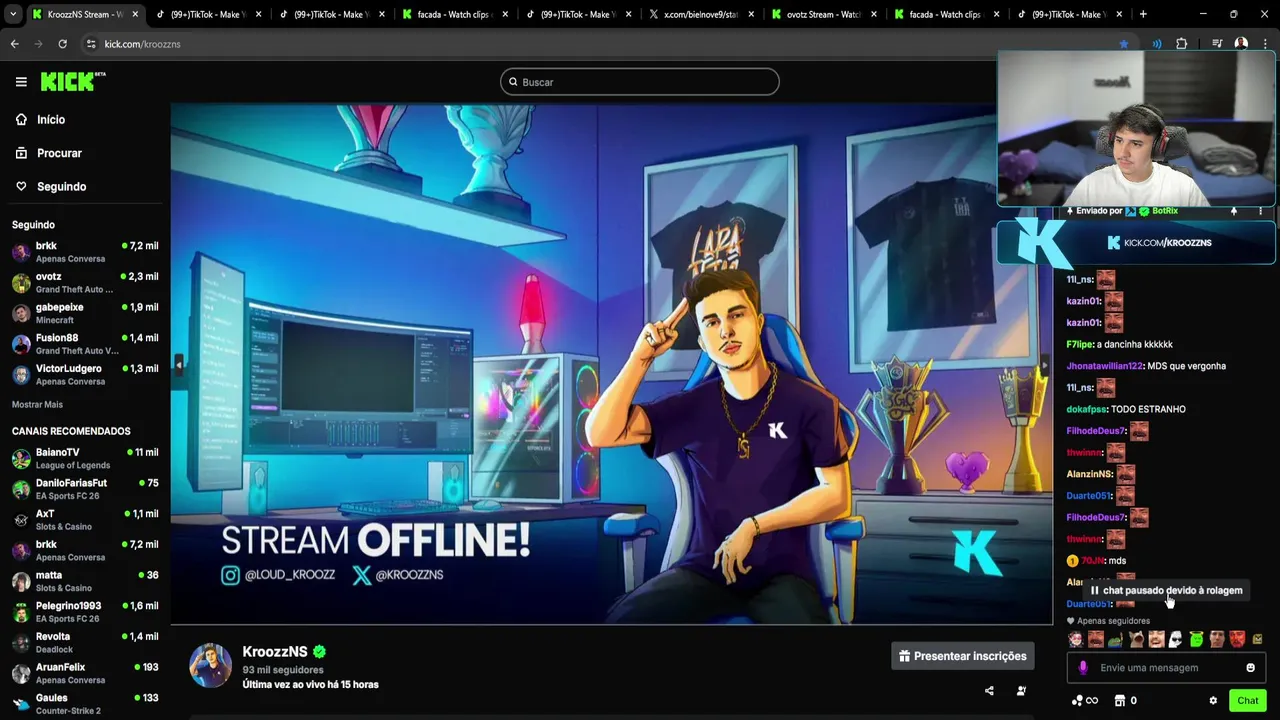Click the Chrome profile avatar
The width and height of the screenshot is (1280, 720).
1241,44
